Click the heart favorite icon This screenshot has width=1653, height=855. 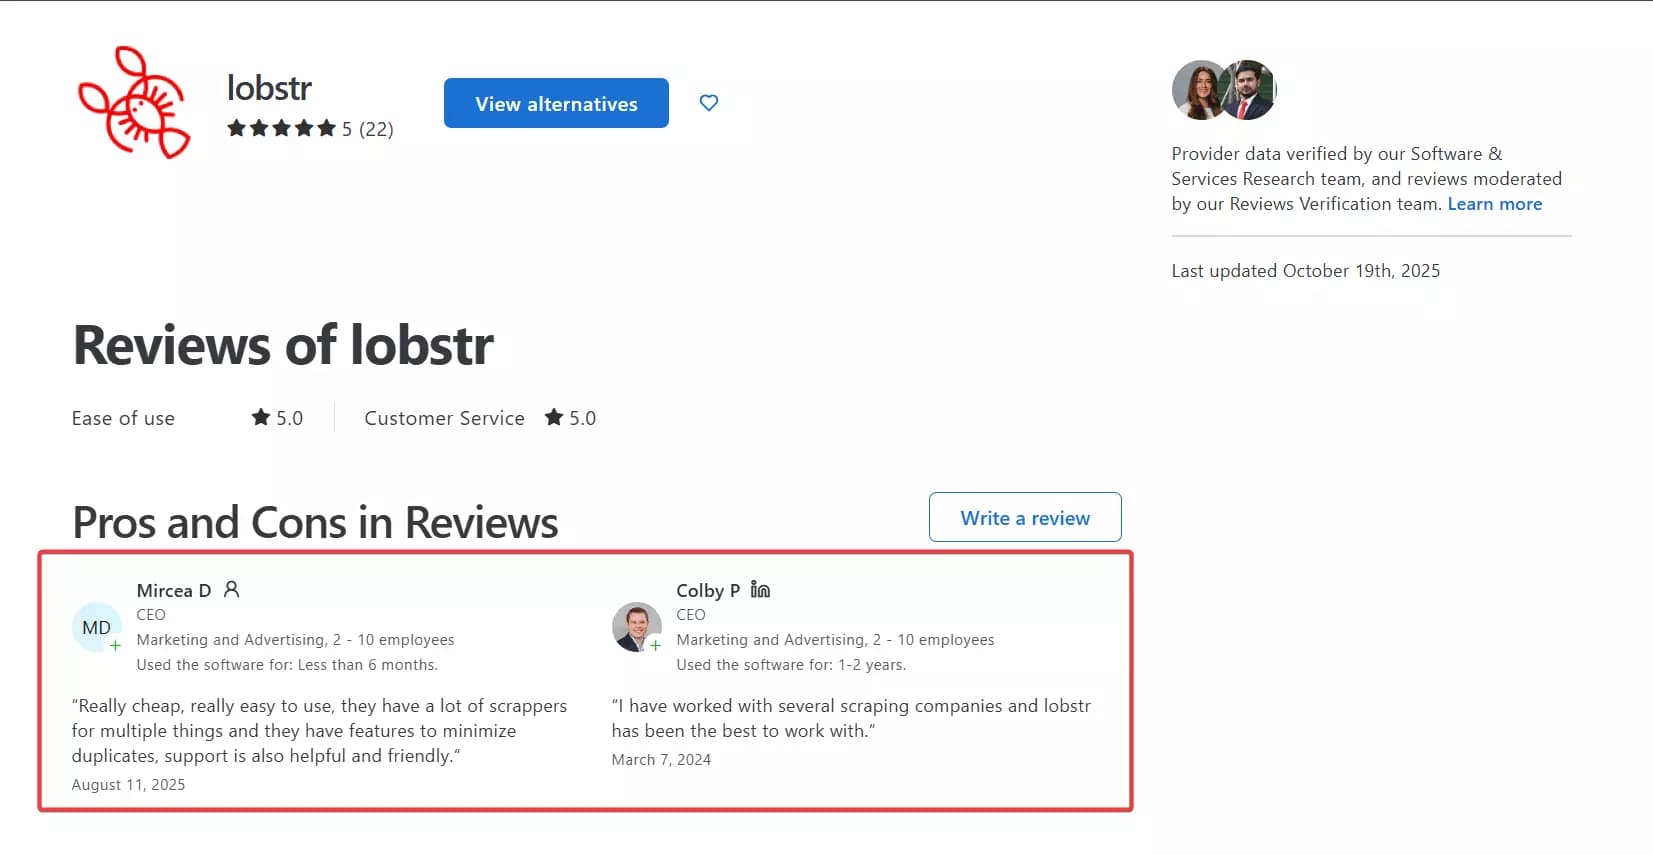[709, 102]
